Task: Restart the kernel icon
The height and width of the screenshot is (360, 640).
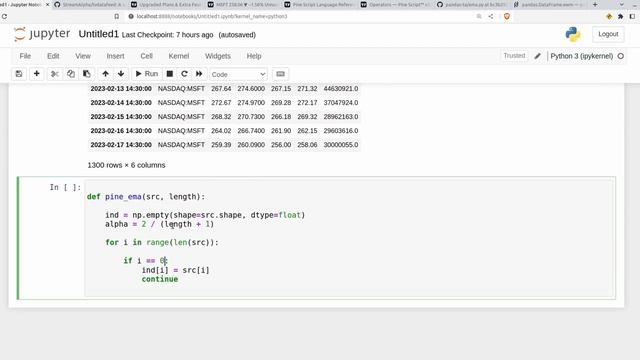Action: pos(184,74)
